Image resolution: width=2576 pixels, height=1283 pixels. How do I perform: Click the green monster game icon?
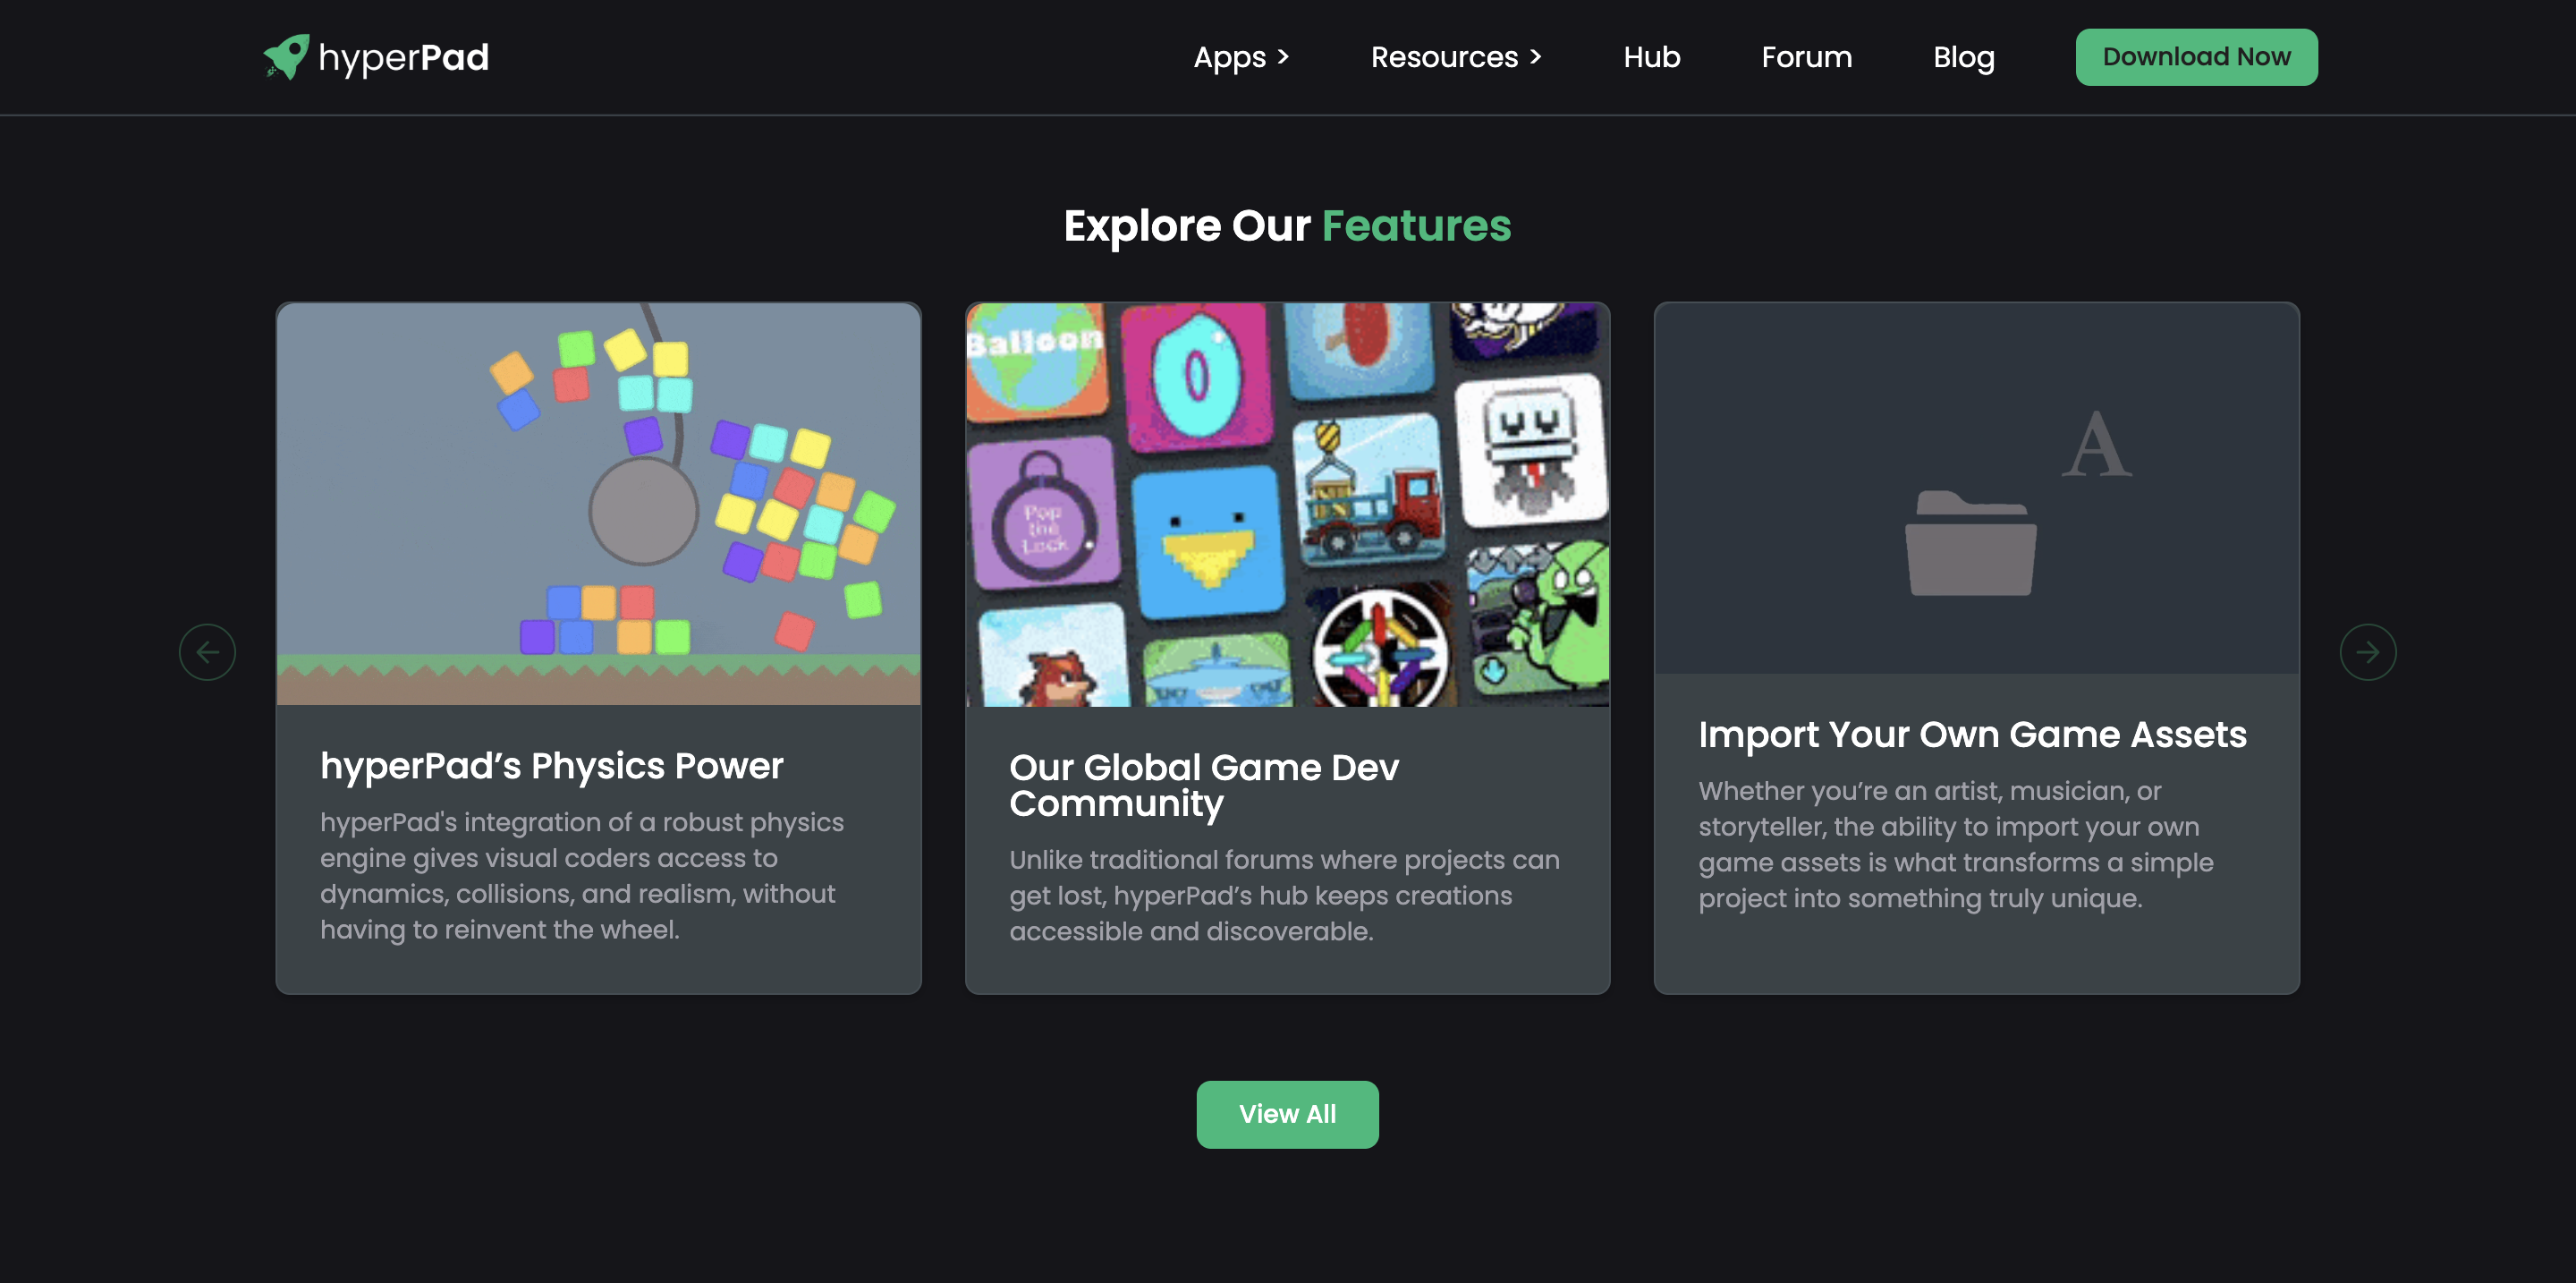(1541, 617)
